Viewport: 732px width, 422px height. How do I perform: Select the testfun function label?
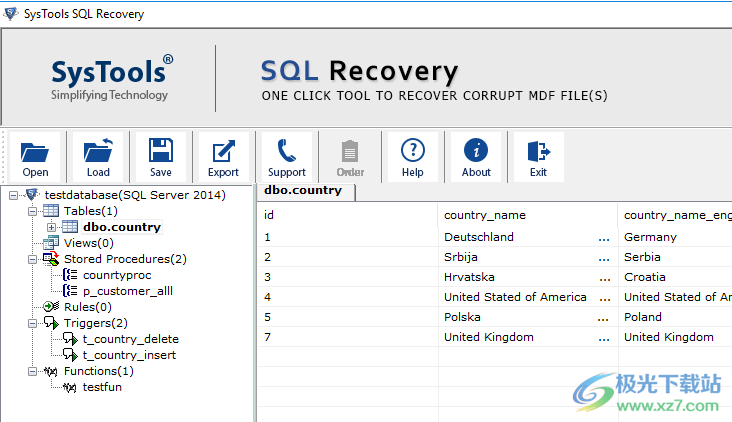pyautogui.click(x=102, y=387)
